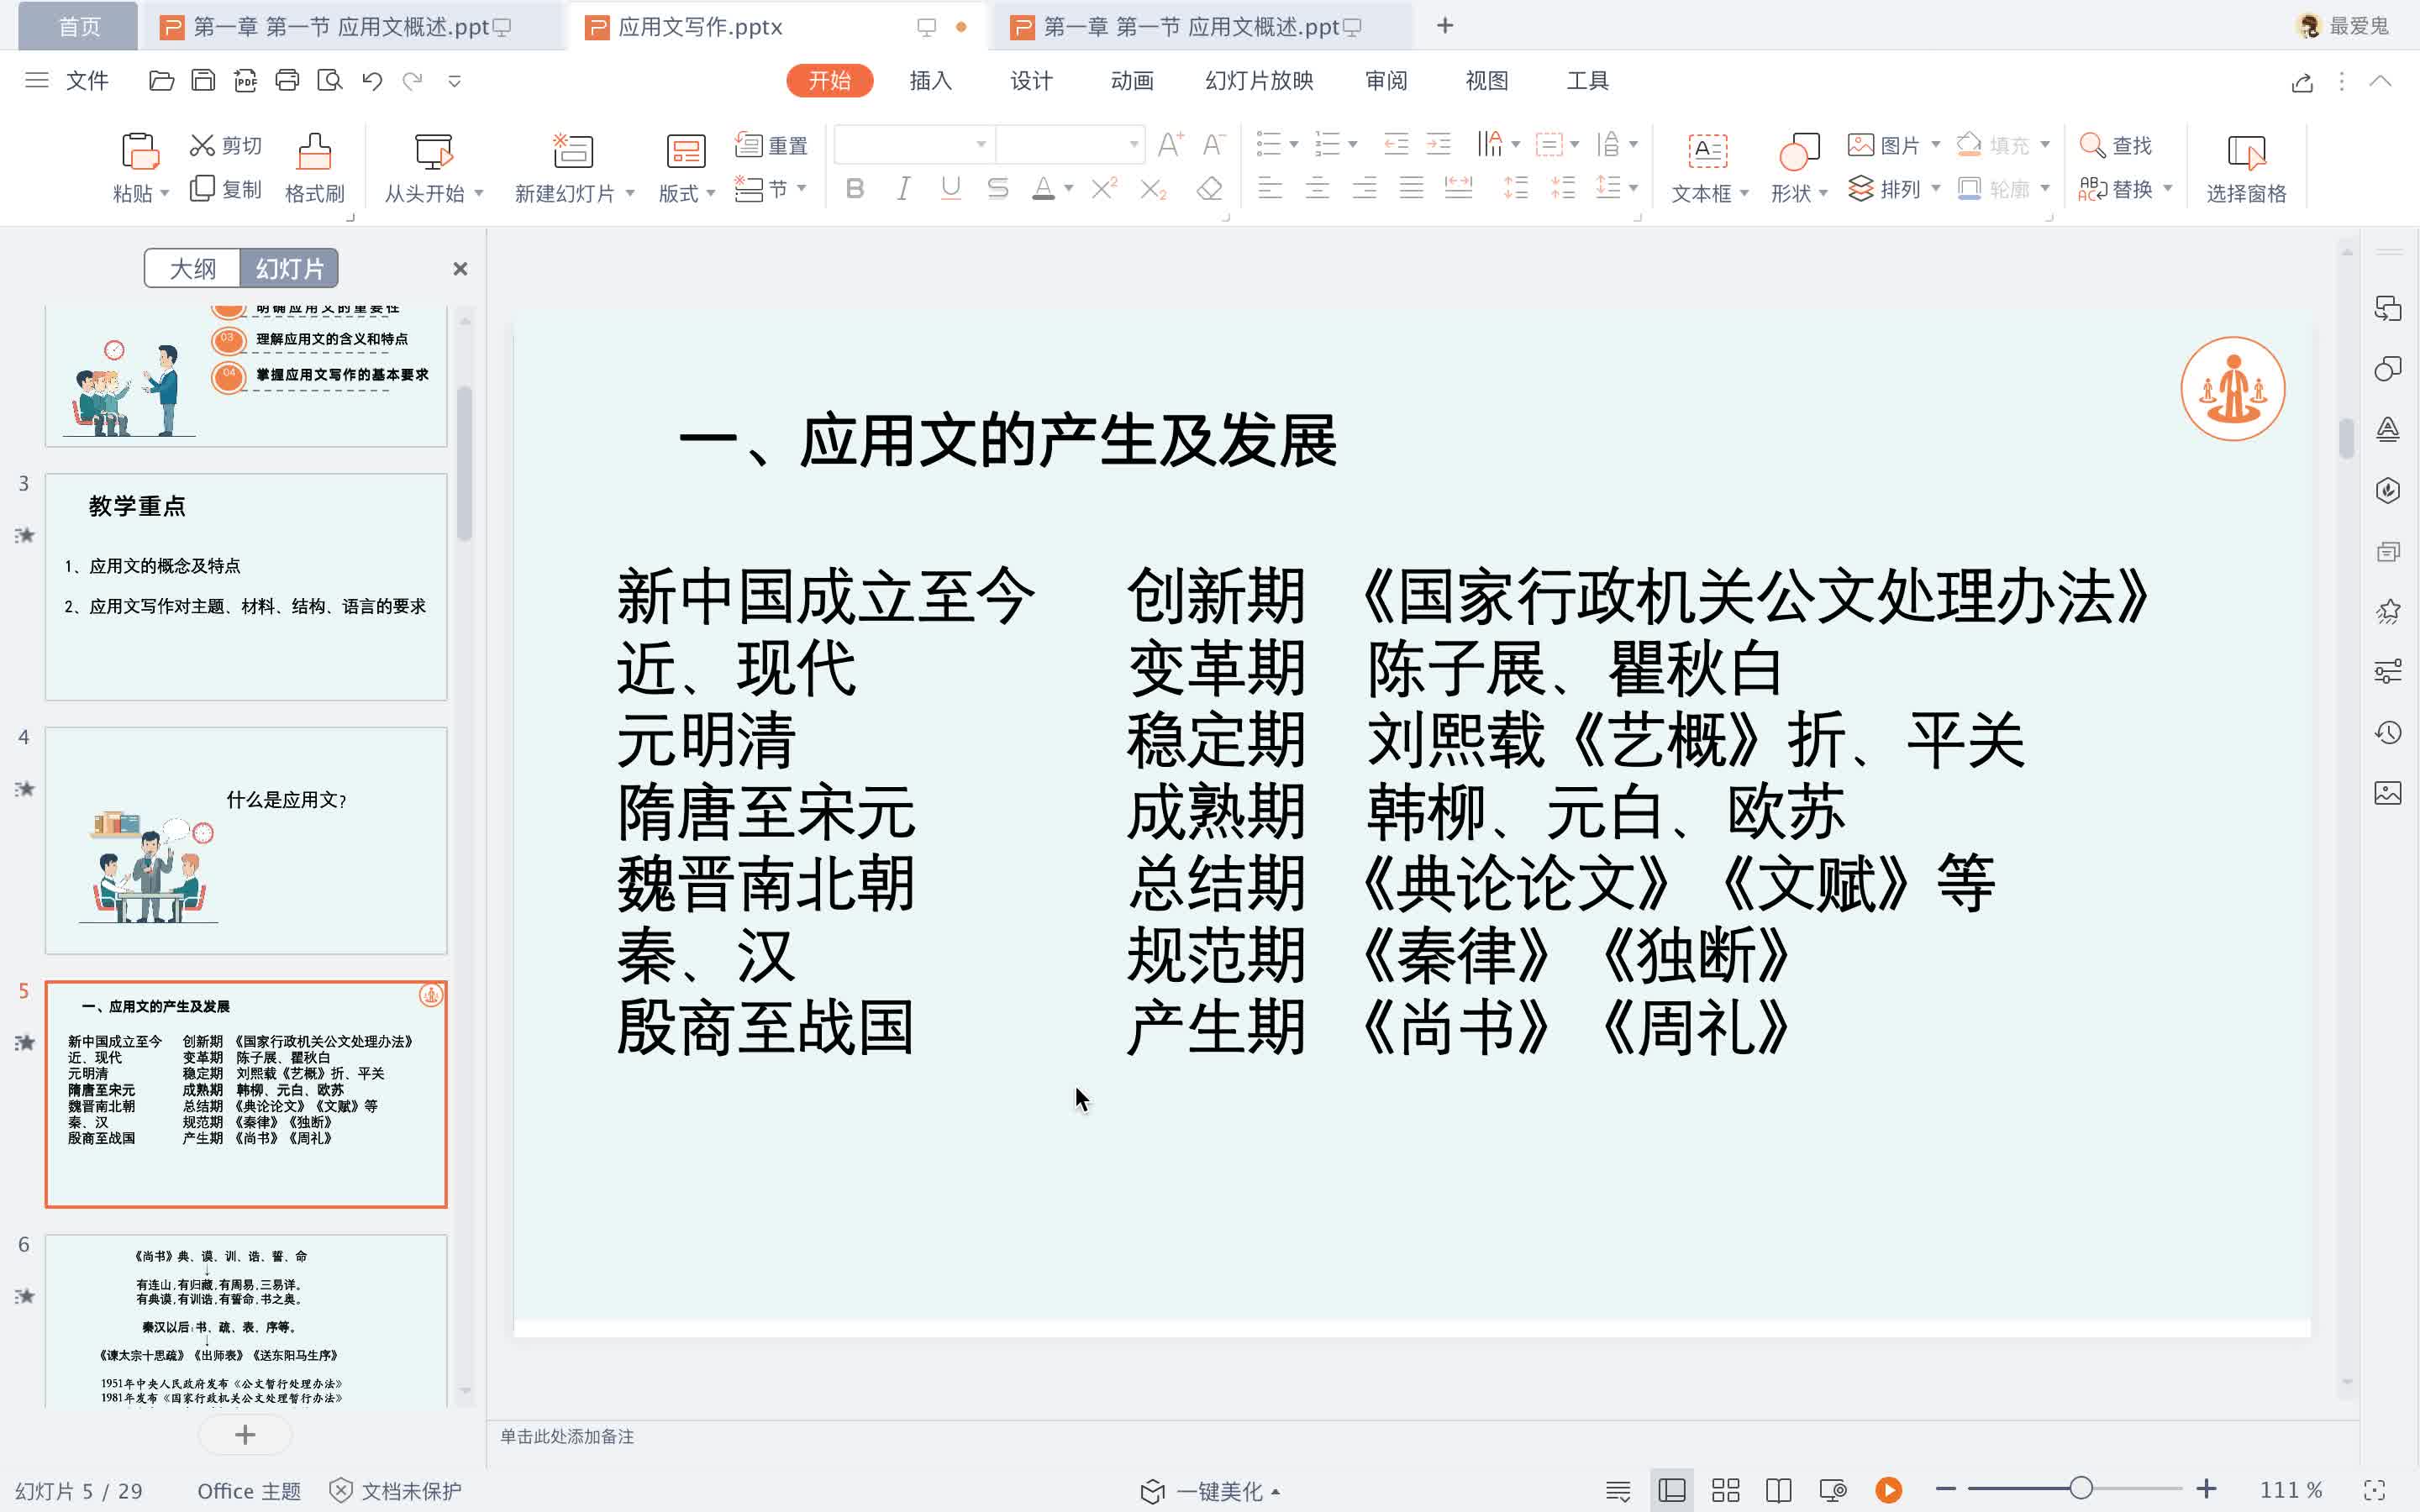Start slideshow with 从头开始 icon

pos(434,151)
